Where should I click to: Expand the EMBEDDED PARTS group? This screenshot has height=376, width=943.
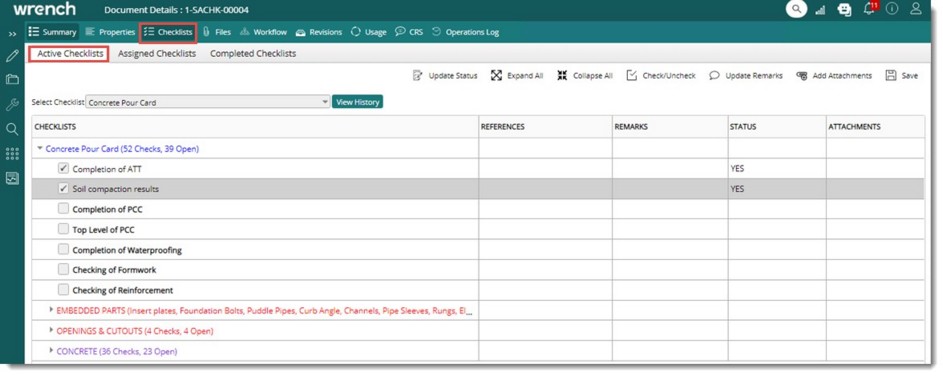coord(51,310)
